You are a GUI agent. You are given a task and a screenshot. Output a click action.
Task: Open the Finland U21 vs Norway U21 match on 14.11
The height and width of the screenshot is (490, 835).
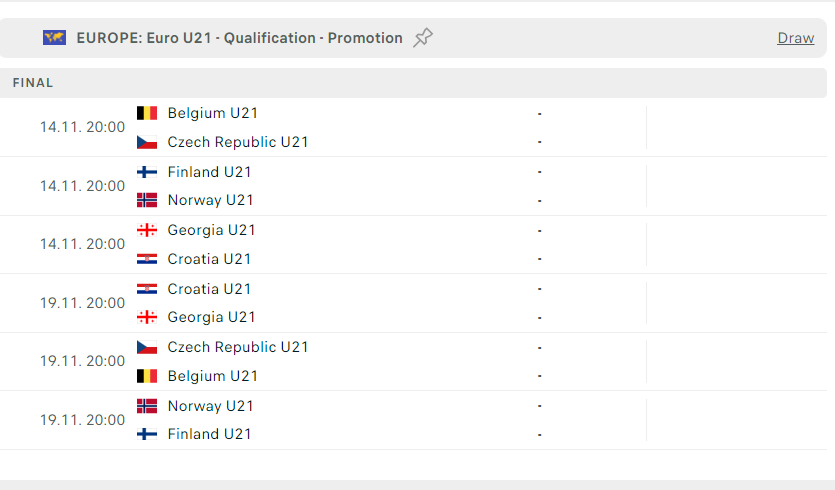pos(413,186)
